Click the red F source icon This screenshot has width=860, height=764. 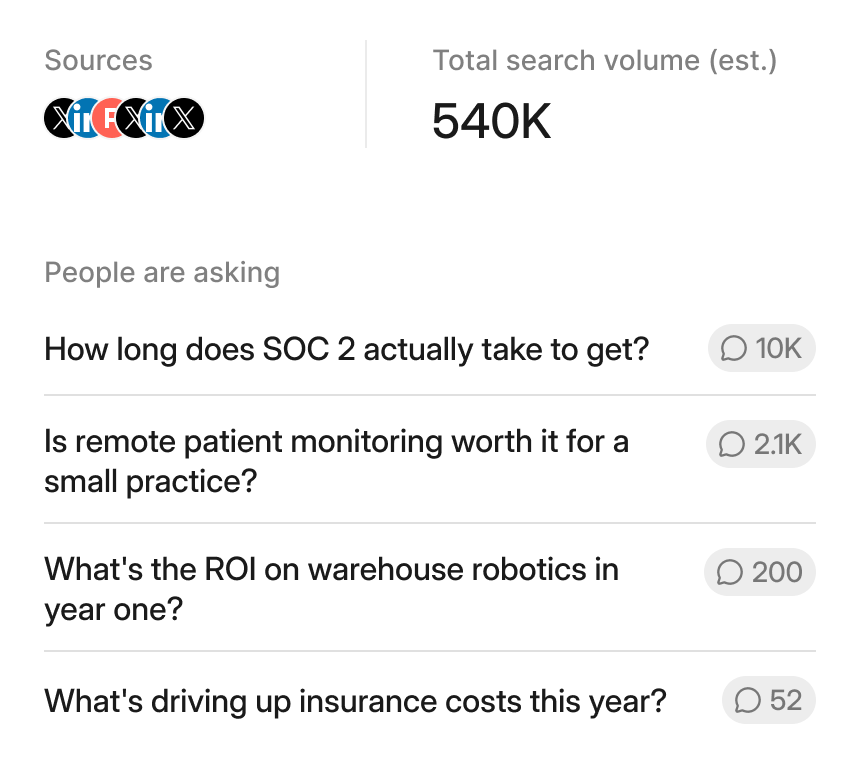coord(108,118)
